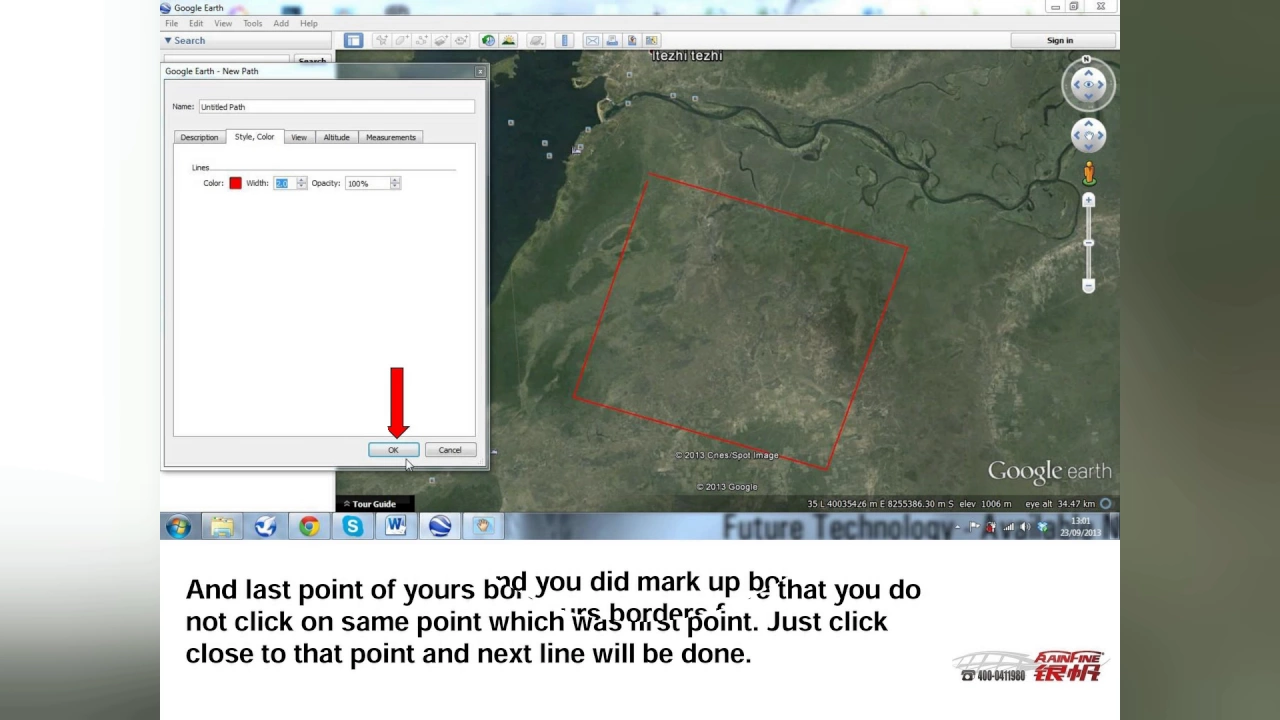Viewport: 1280px width, 720px height.
Task: Click the Search button in sidebar
Action: tap(312, 61)
